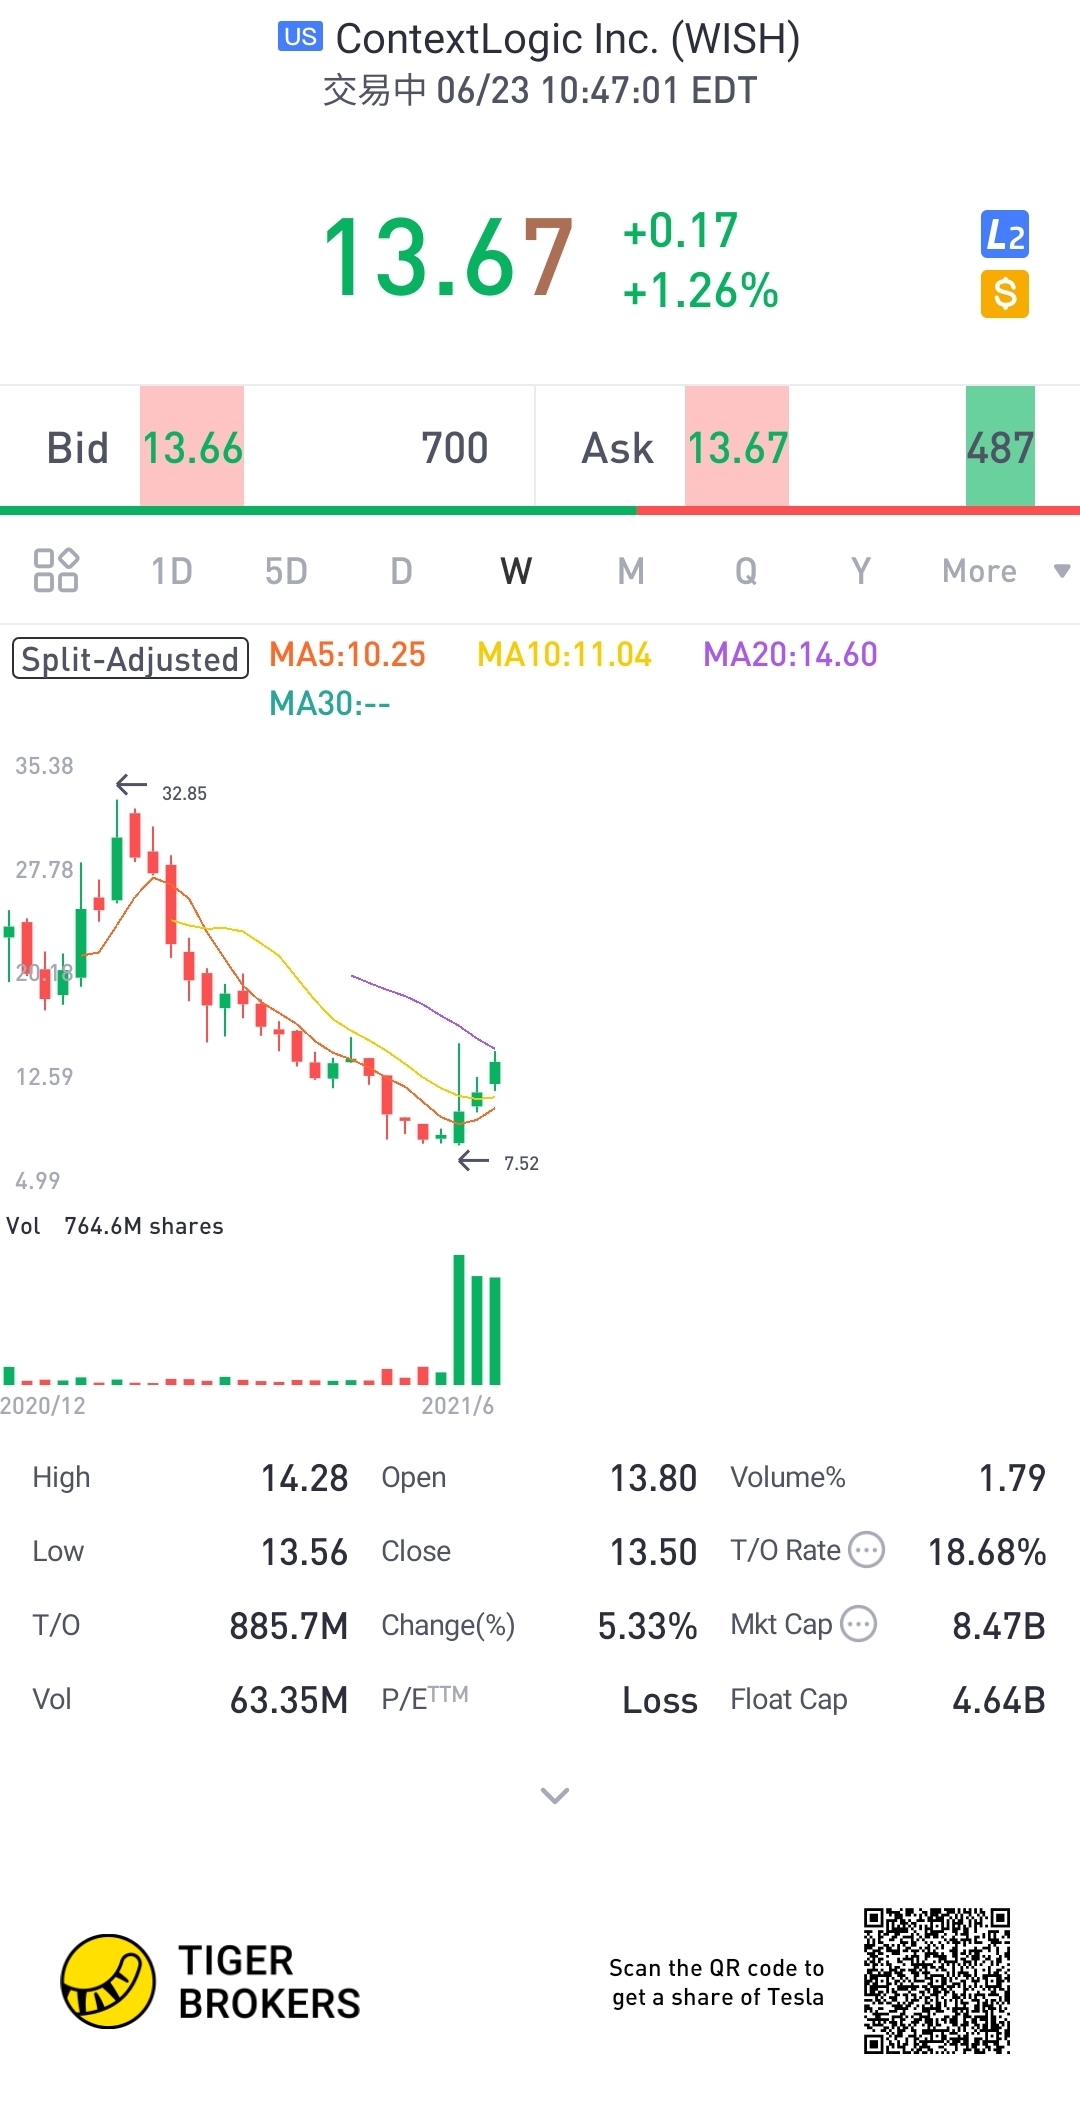Tap the MA30:-- indicator label
The image size is (1080, 2120).
[x=330, y=703]
